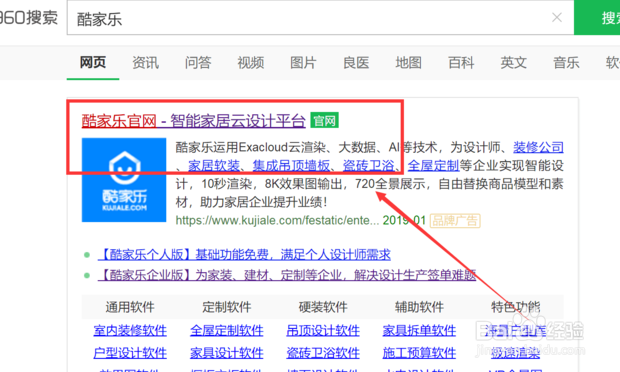The width and height of the screenshot is (620, 372).
Task: Open the 瓷砖卫浴 link in description
Action: [x=368, y=166]
